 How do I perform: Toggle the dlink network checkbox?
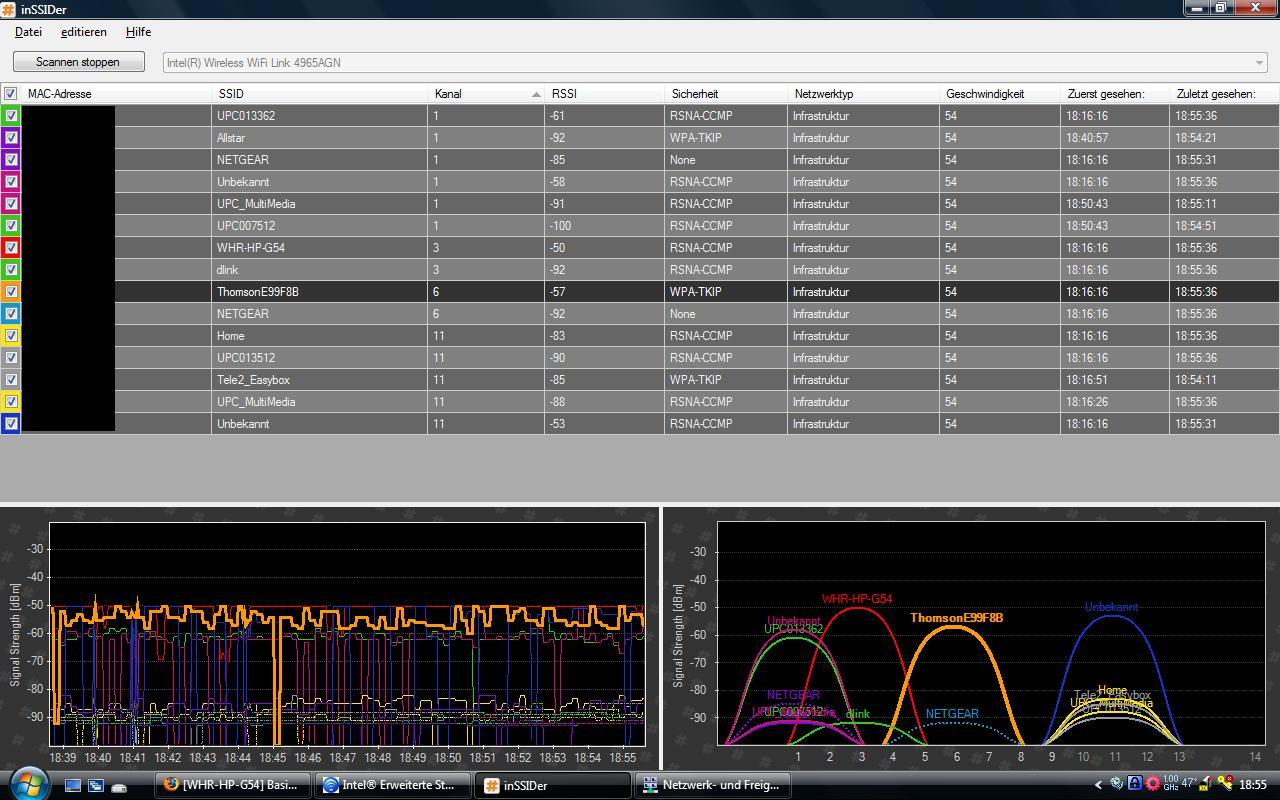(x=11, y=269)
